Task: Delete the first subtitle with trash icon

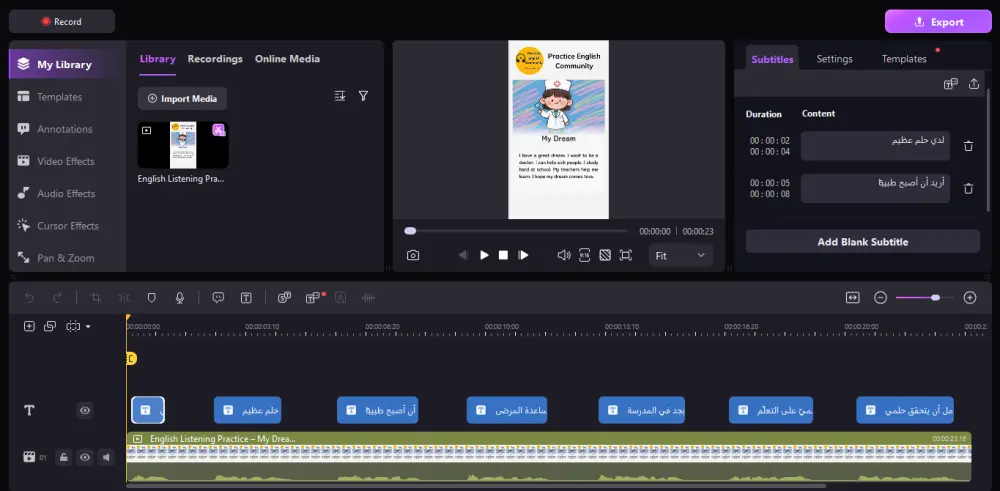Action: point(968,146)
